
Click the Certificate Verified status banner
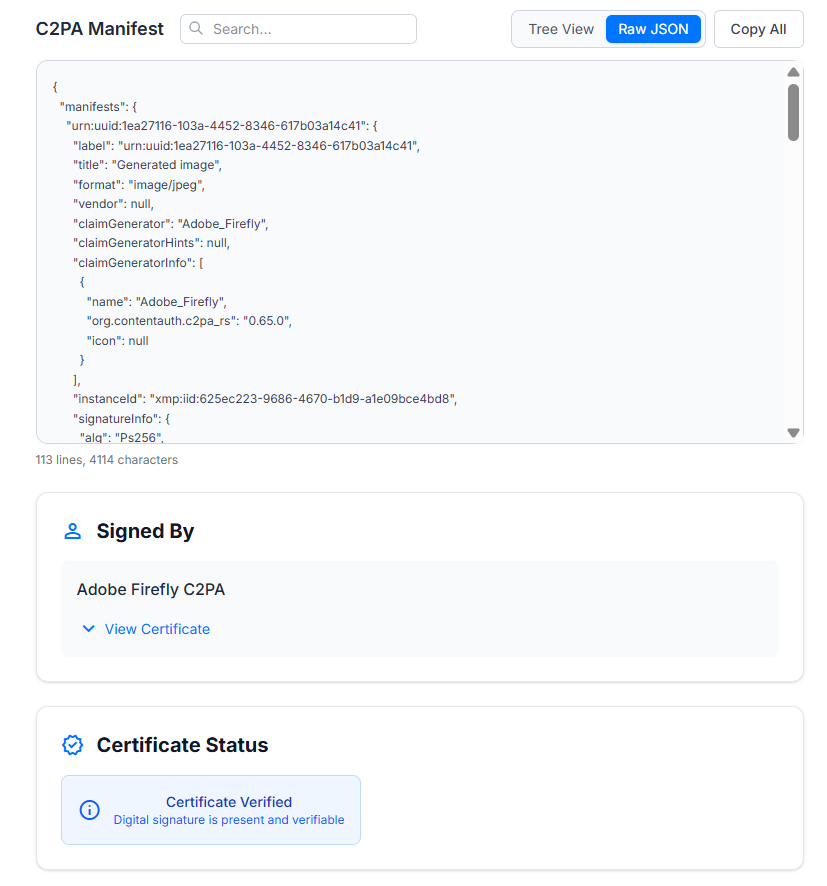(210, 809)
